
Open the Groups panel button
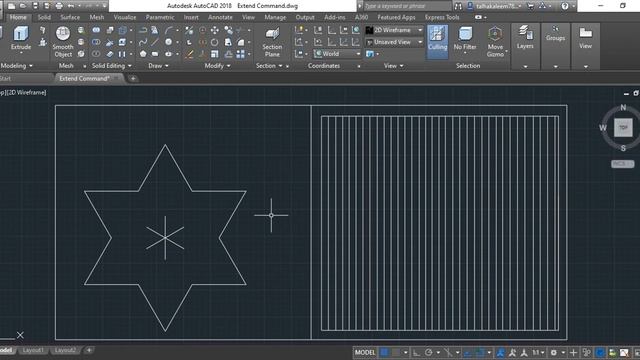[555, 33]
